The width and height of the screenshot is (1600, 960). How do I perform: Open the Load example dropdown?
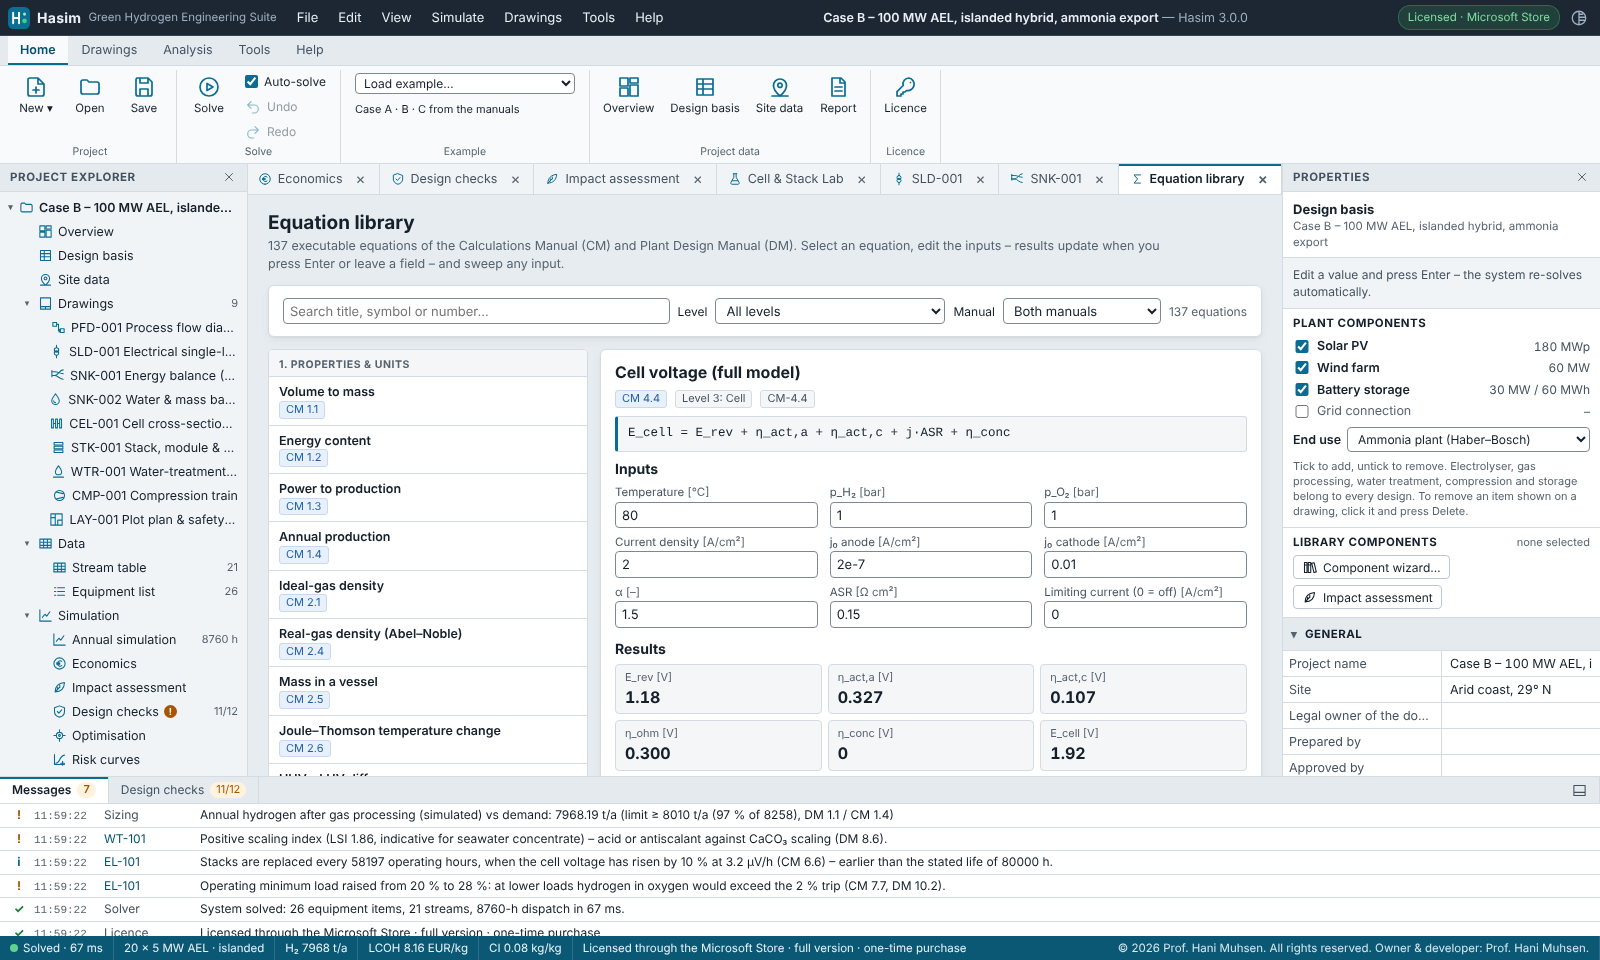pyautogui.click(x=465, y=84)
